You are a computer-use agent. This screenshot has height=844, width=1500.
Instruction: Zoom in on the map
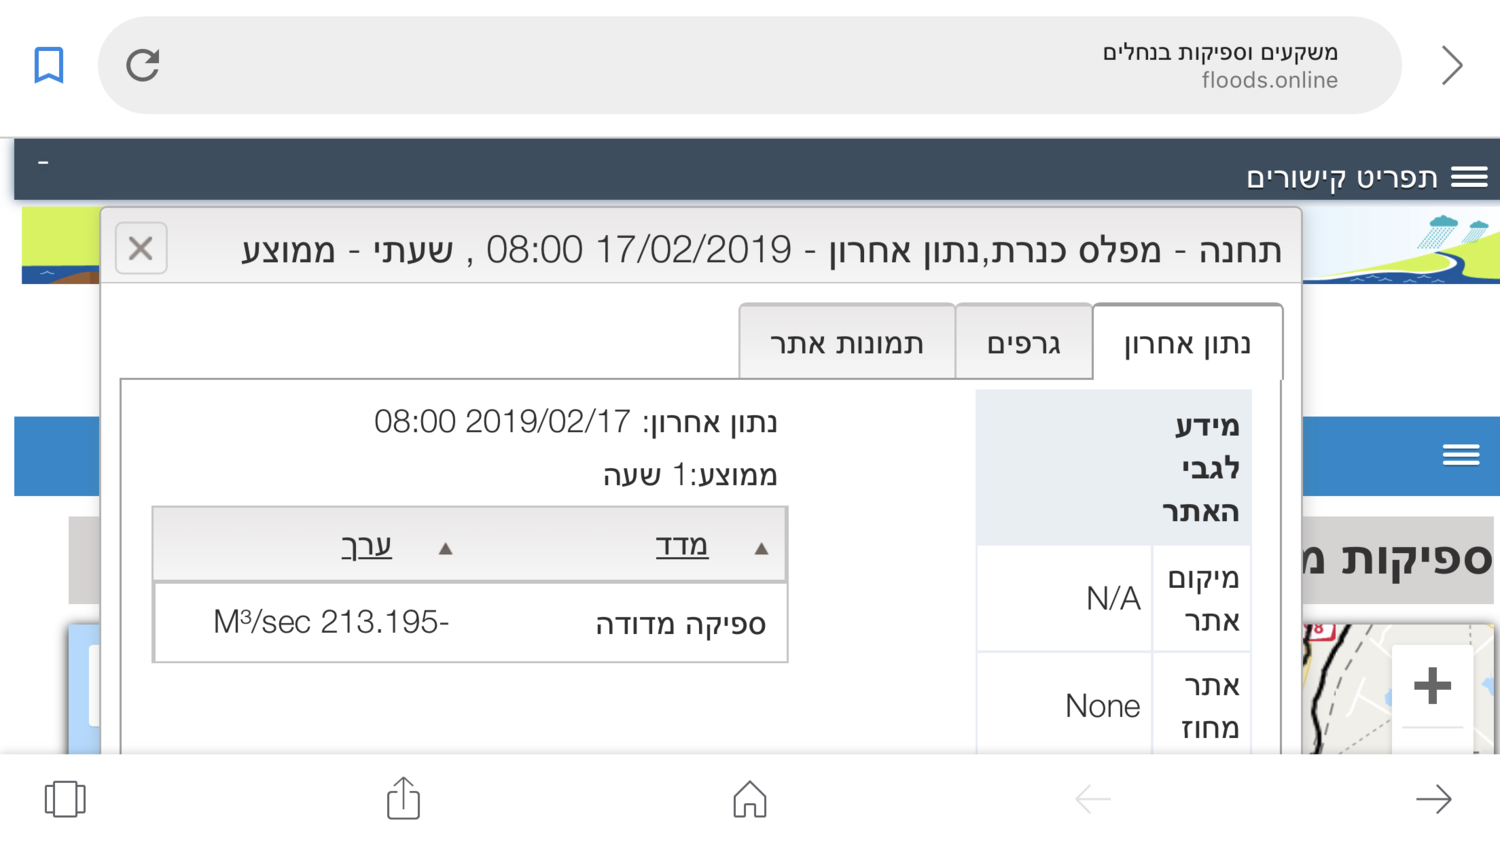(1432, 686)
